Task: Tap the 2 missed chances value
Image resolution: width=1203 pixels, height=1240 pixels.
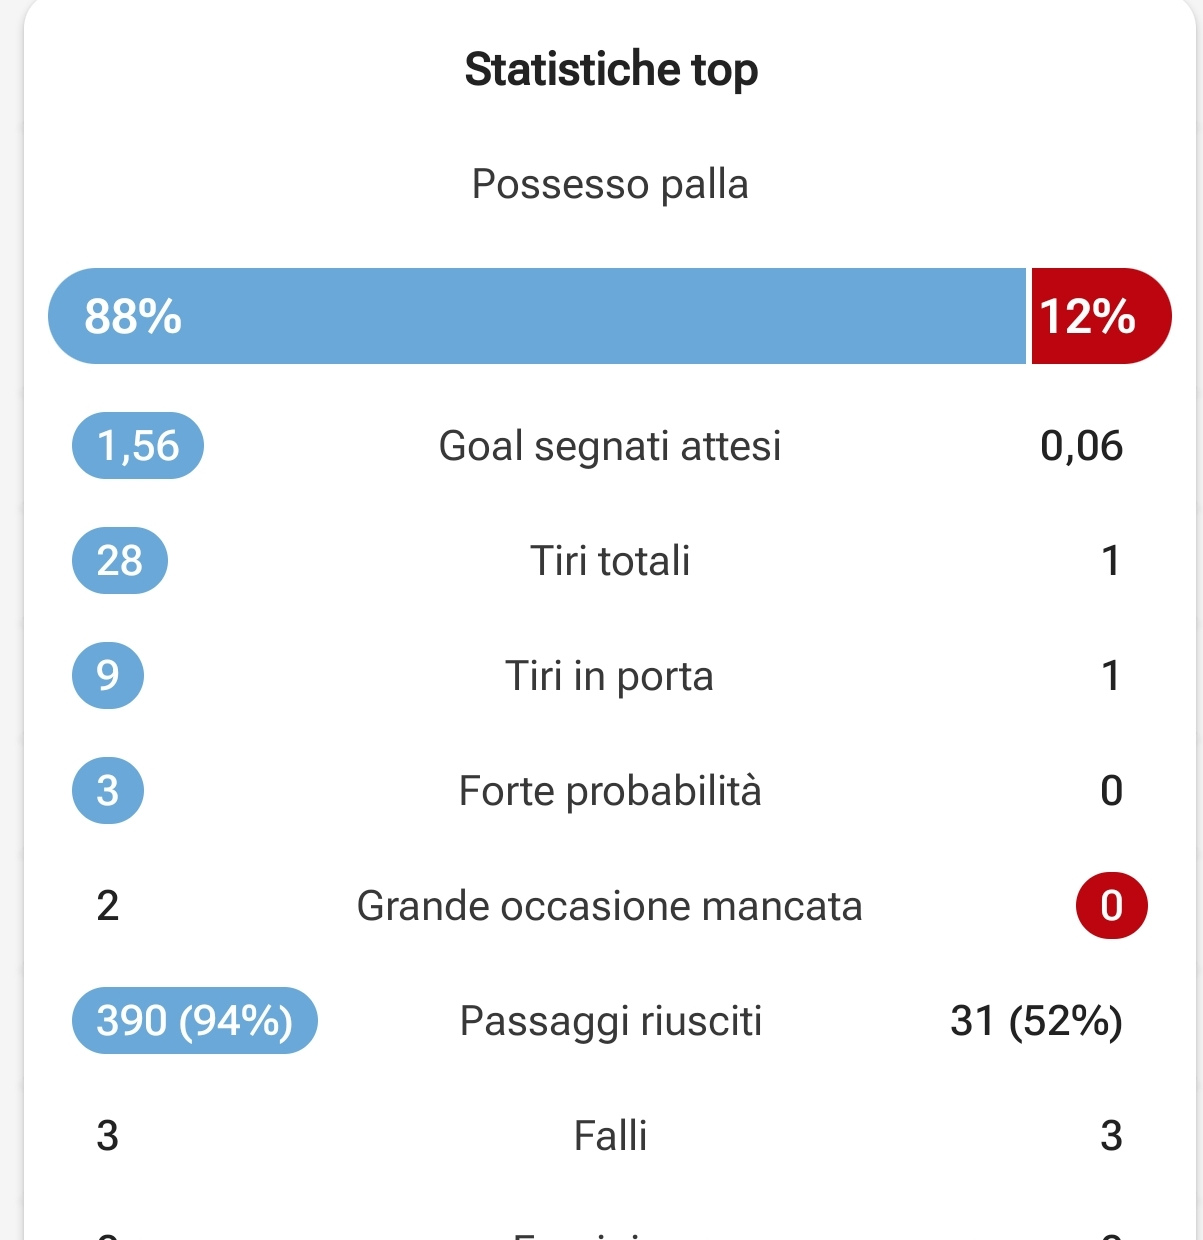Action: click(108, 906)
